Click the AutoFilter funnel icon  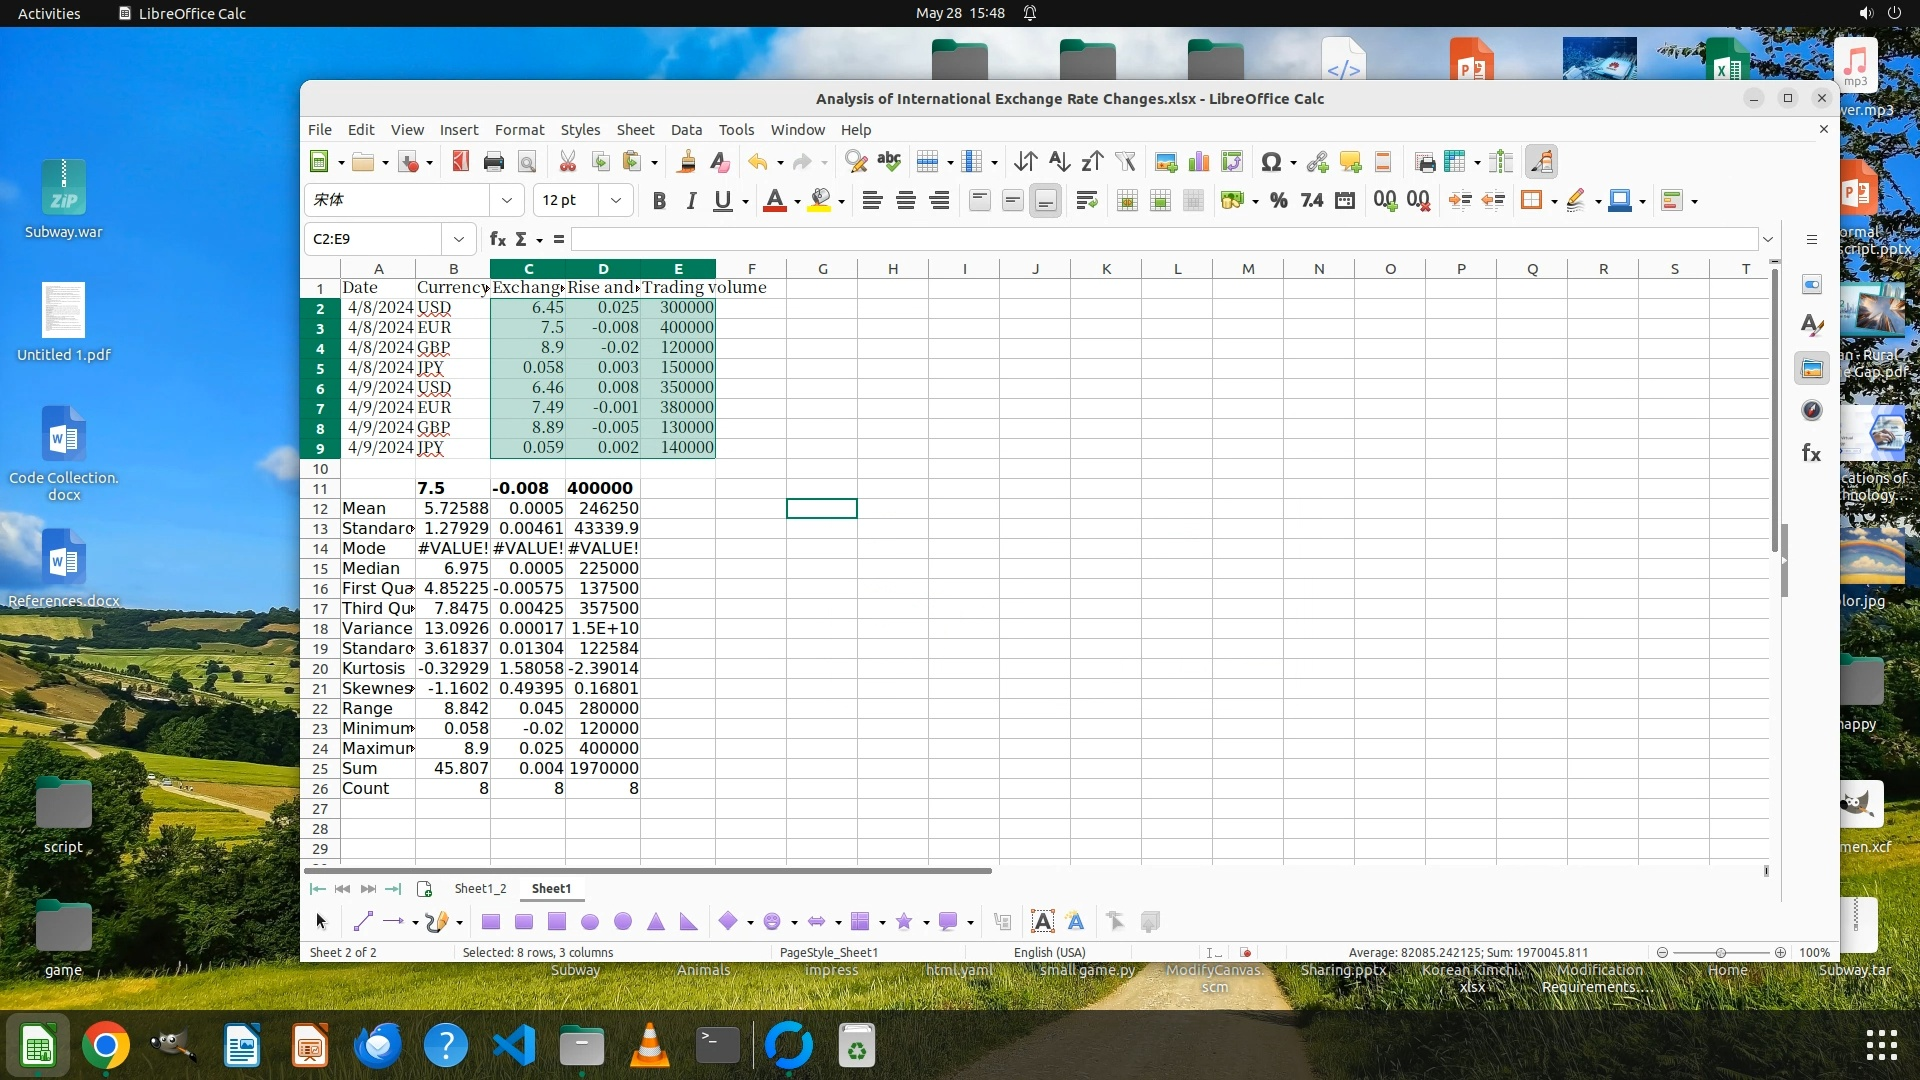coord(1125,162)
